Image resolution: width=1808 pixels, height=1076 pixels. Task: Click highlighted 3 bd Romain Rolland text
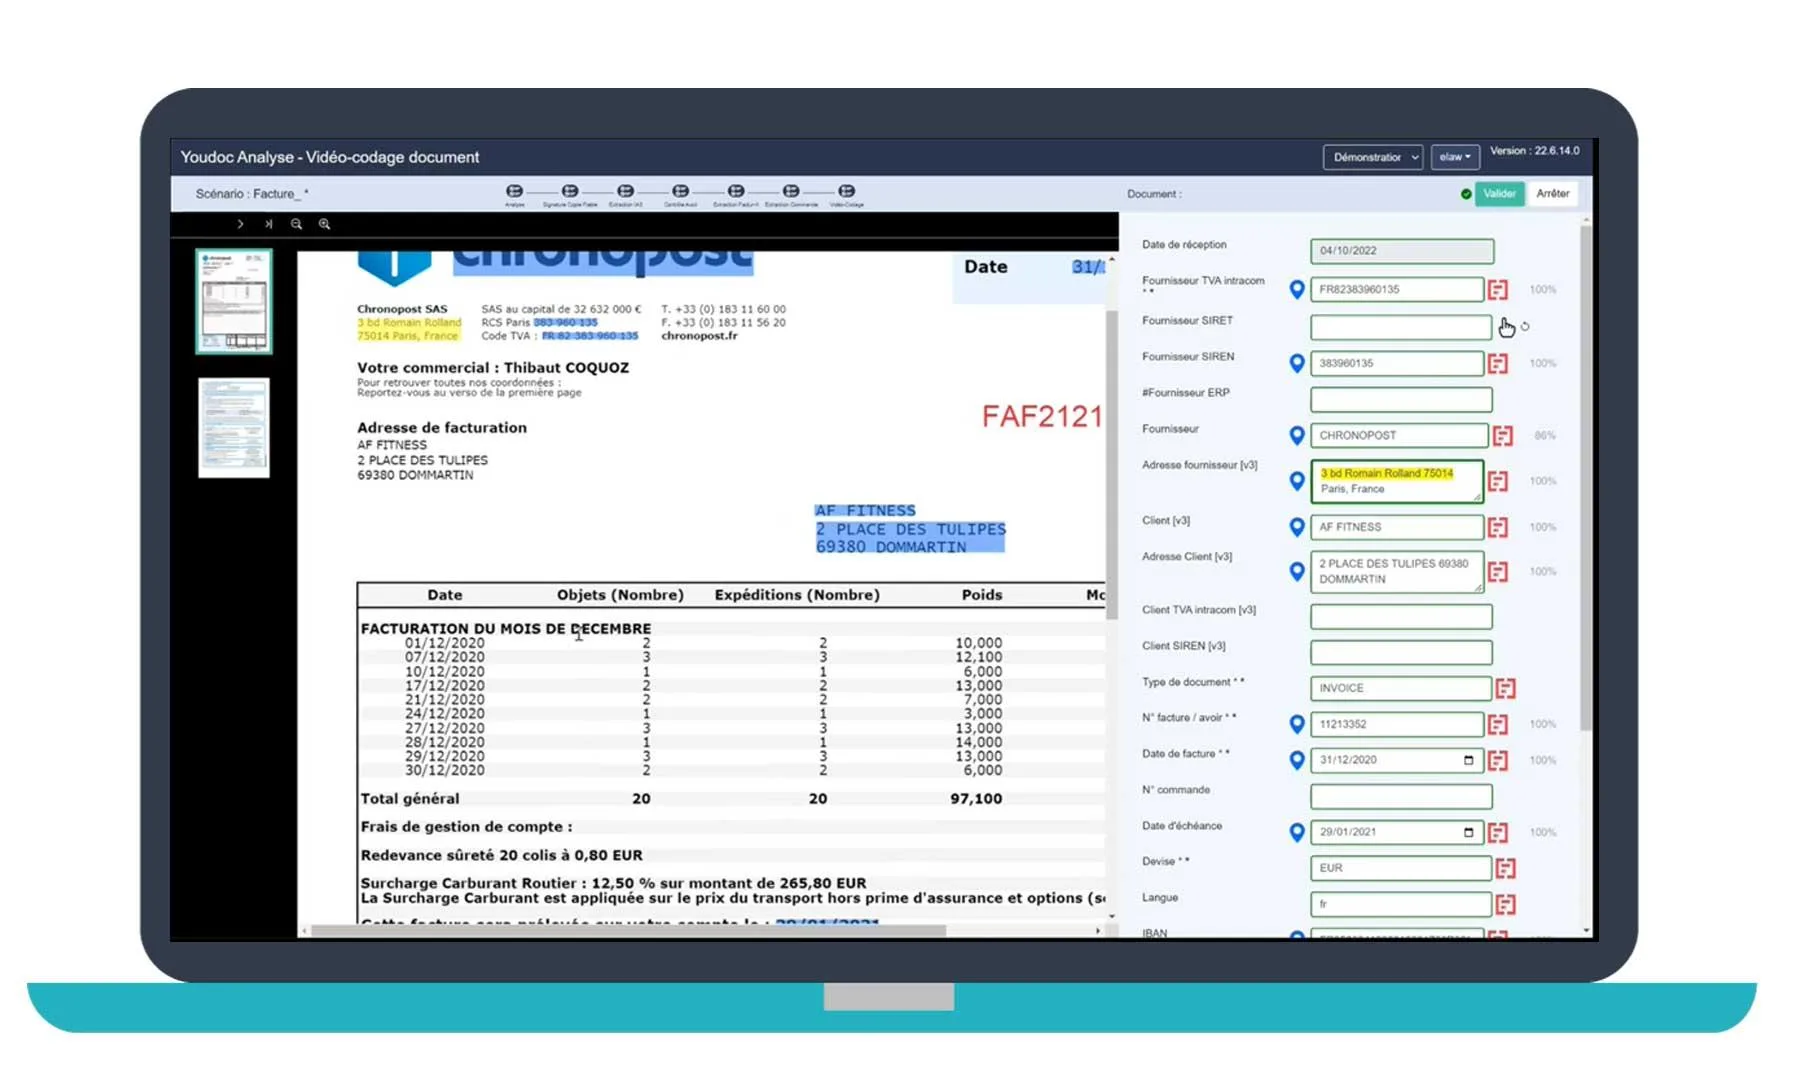click(x=409, y=322)
